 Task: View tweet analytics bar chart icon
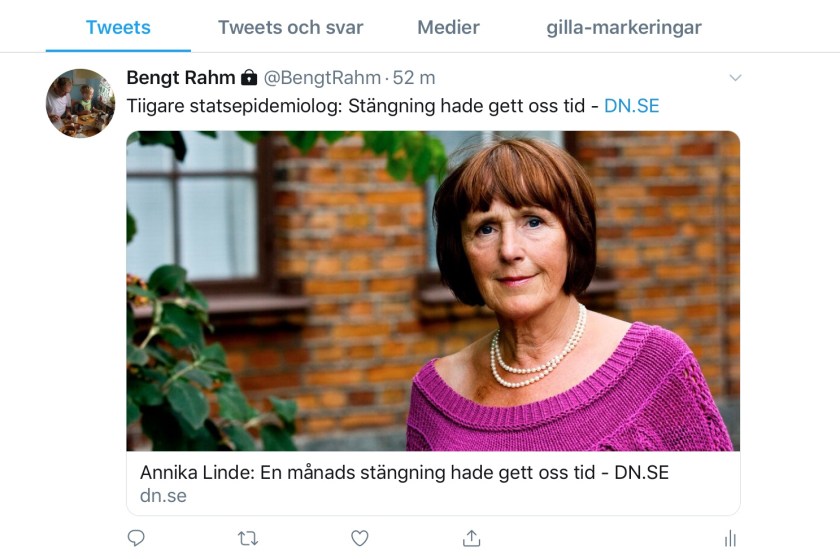730,538
